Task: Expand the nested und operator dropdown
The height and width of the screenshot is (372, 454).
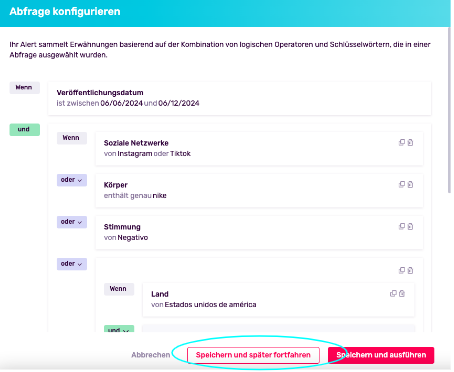Action: (119, 329)
